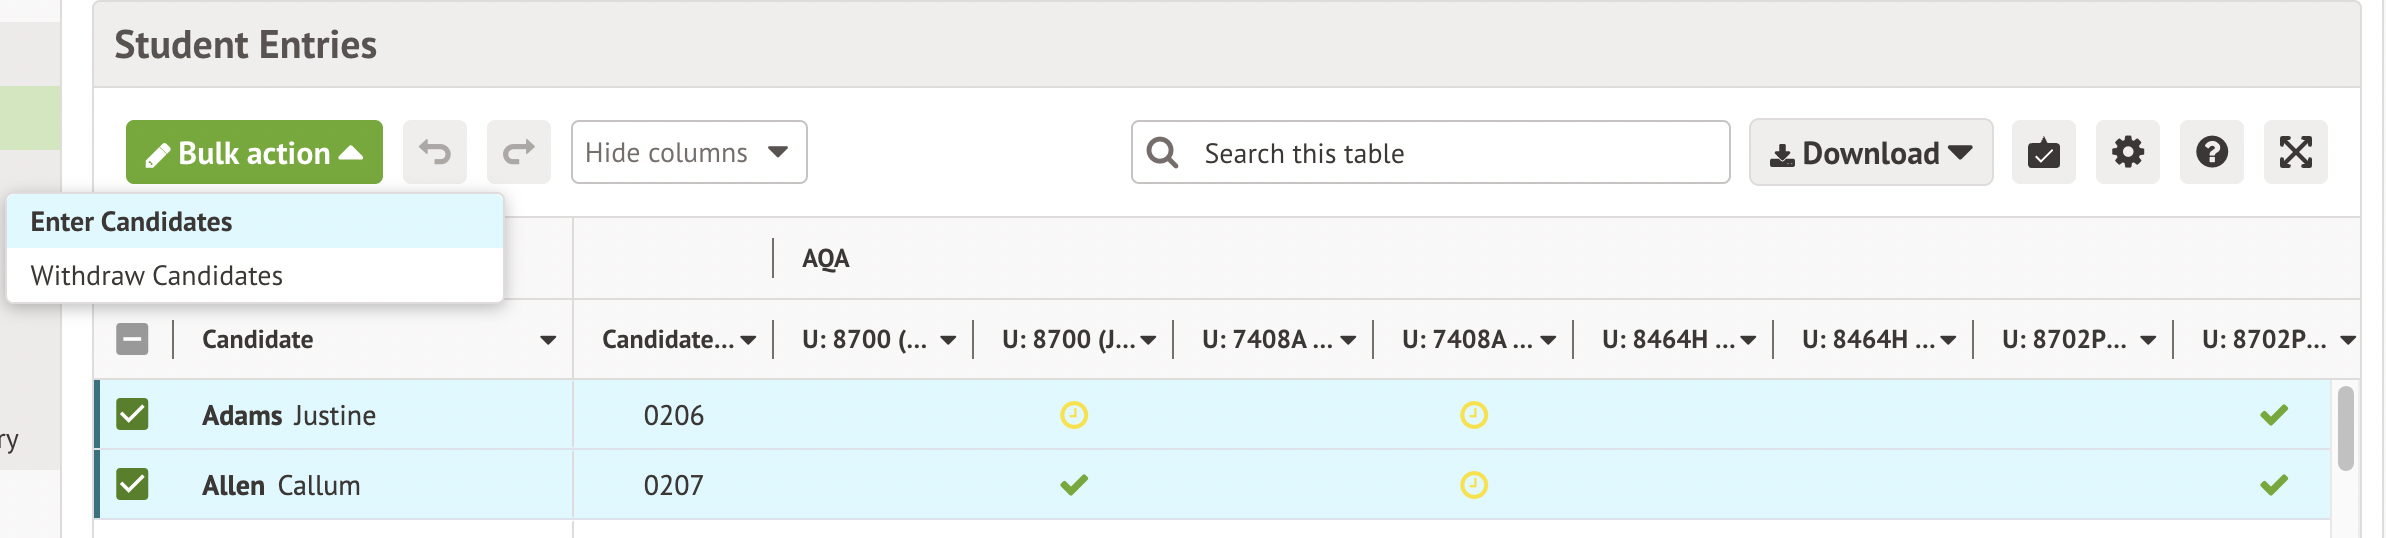Choose Withdraw Candidates option
The width and height of the screenshot is (2386, 538).
[x=156, y=275]
